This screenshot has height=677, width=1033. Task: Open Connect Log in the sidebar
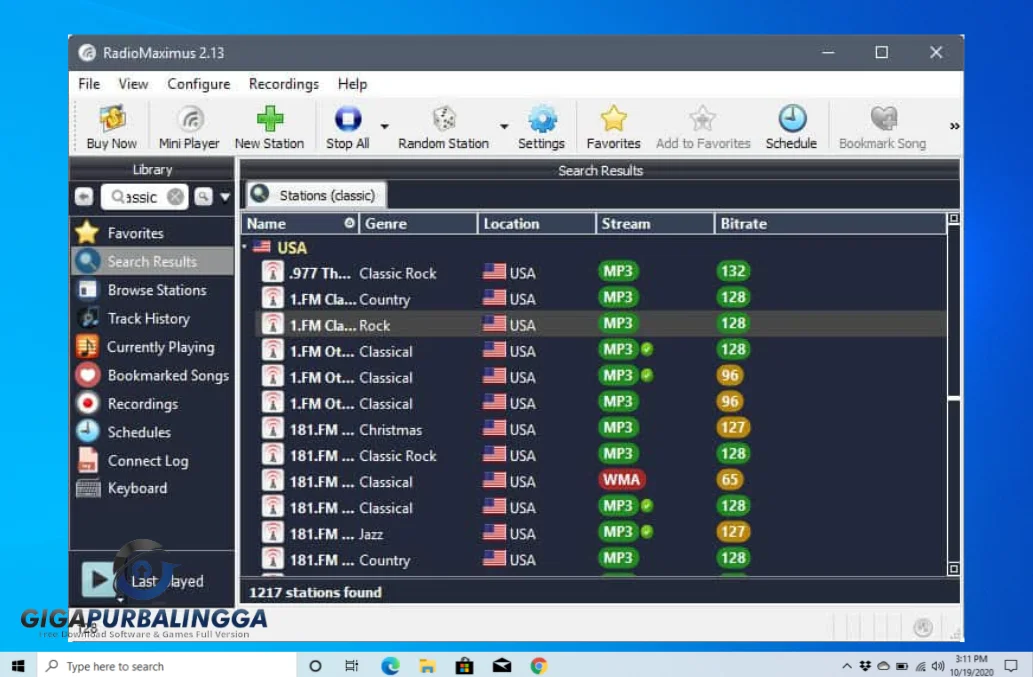[x=152, y=461]
